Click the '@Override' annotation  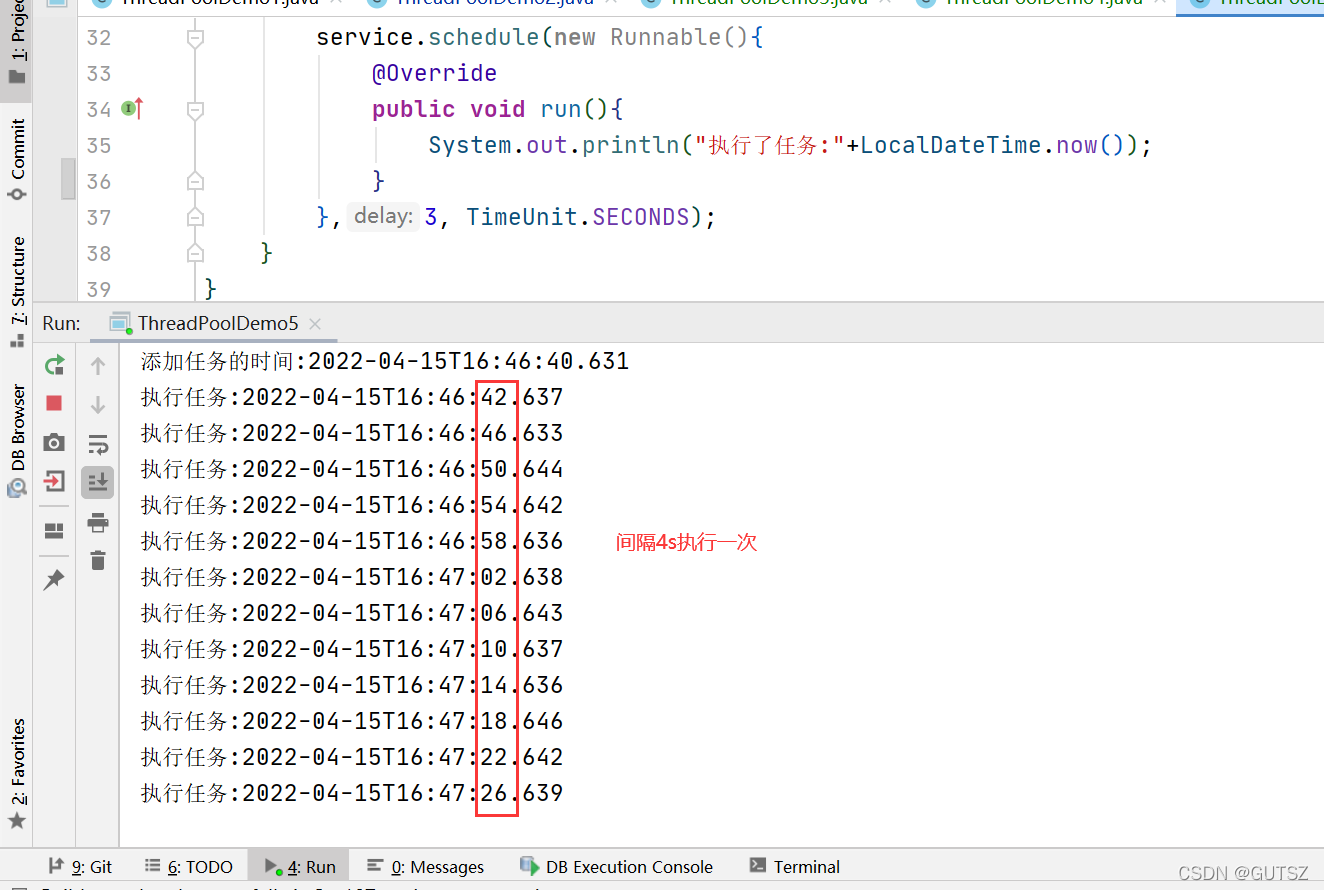(435, 73)
